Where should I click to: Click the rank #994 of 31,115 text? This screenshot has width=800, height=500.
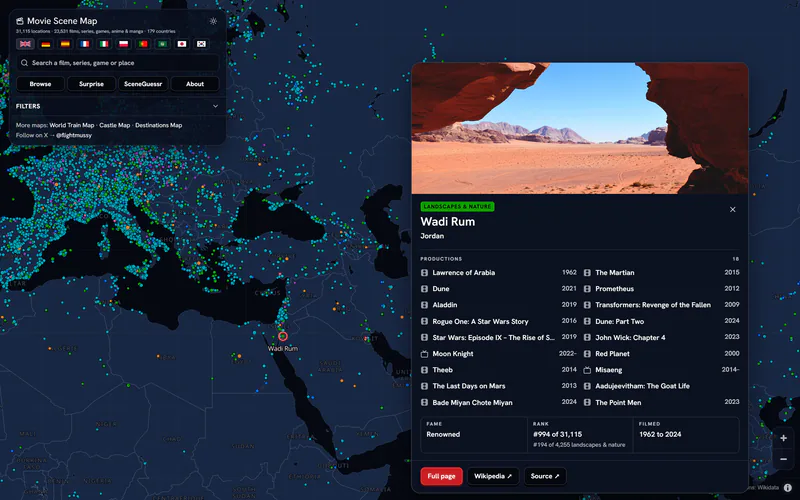557,434
